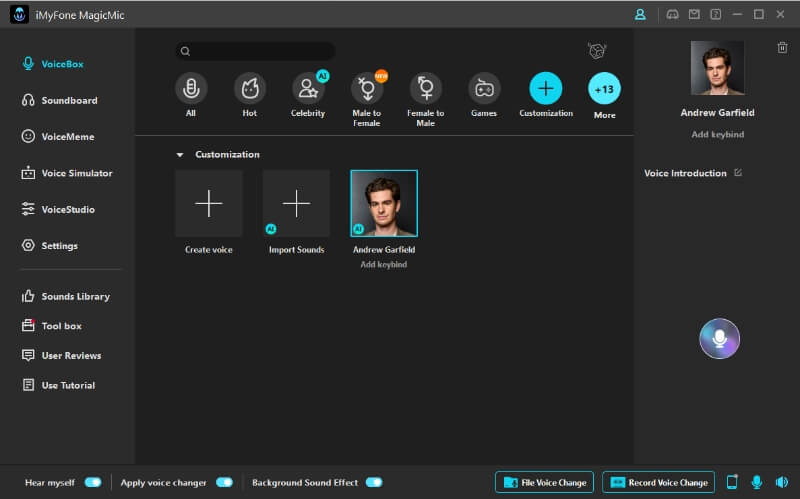Viewport: 800px width, 499px height.
Task: Edit the Voice Introduction
Action: coord(738,172)
